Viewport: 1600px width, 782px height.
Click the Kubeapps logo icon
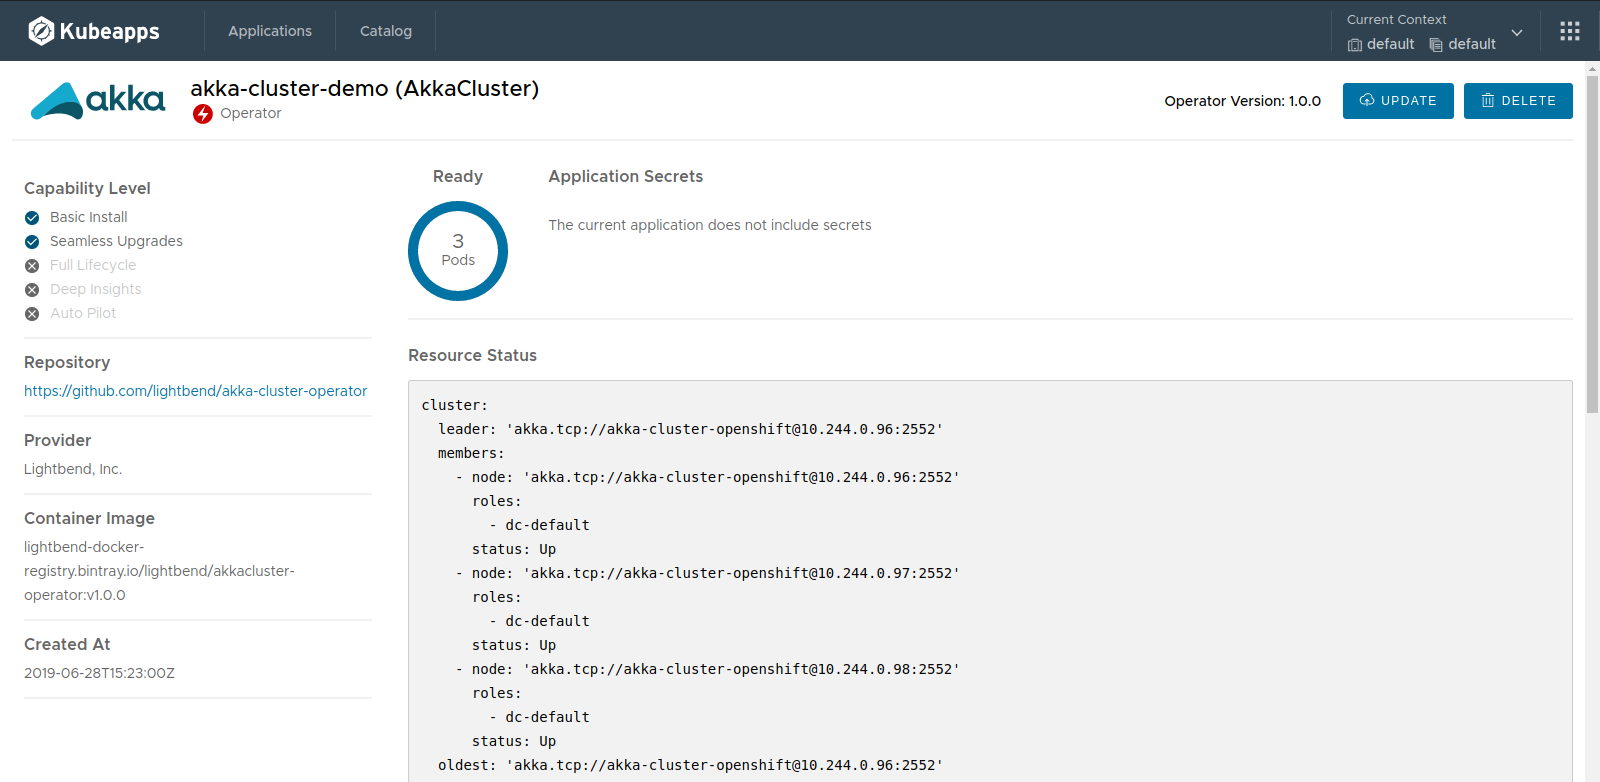click(41, 31)
